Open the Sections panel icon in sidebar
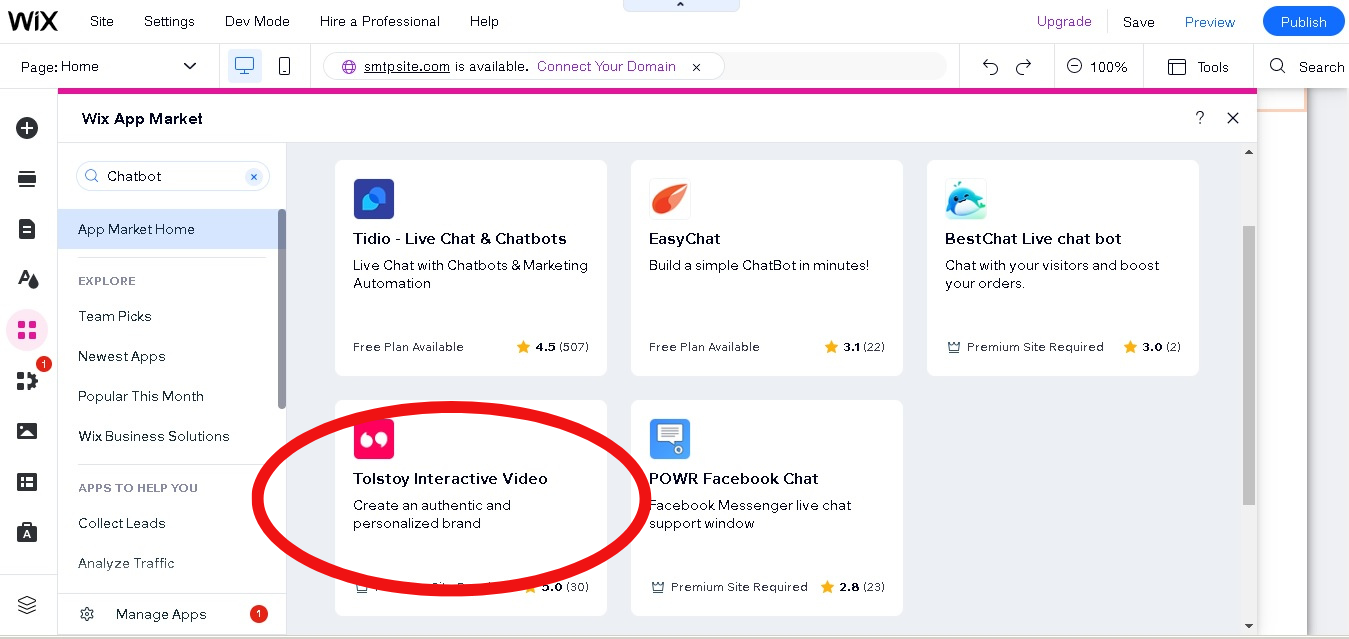Viewport: 1349px width, 639px height. pos(27,179)
